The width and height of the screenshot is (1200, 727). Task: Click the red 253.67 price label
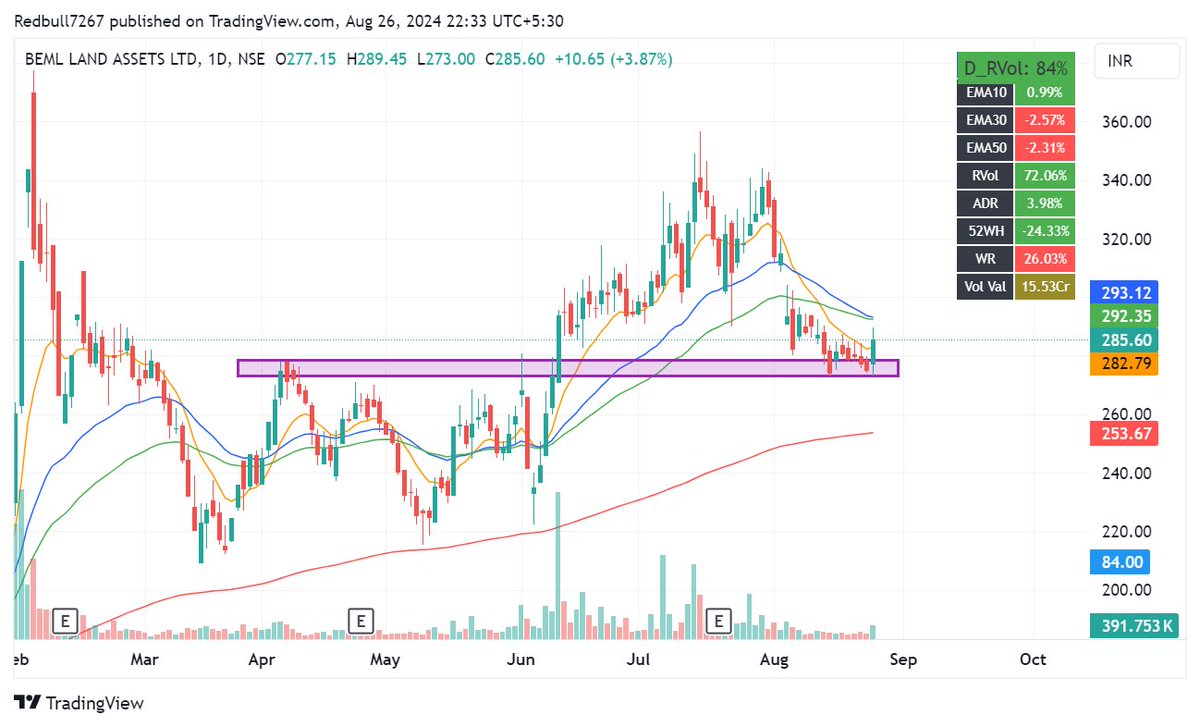1126,432
